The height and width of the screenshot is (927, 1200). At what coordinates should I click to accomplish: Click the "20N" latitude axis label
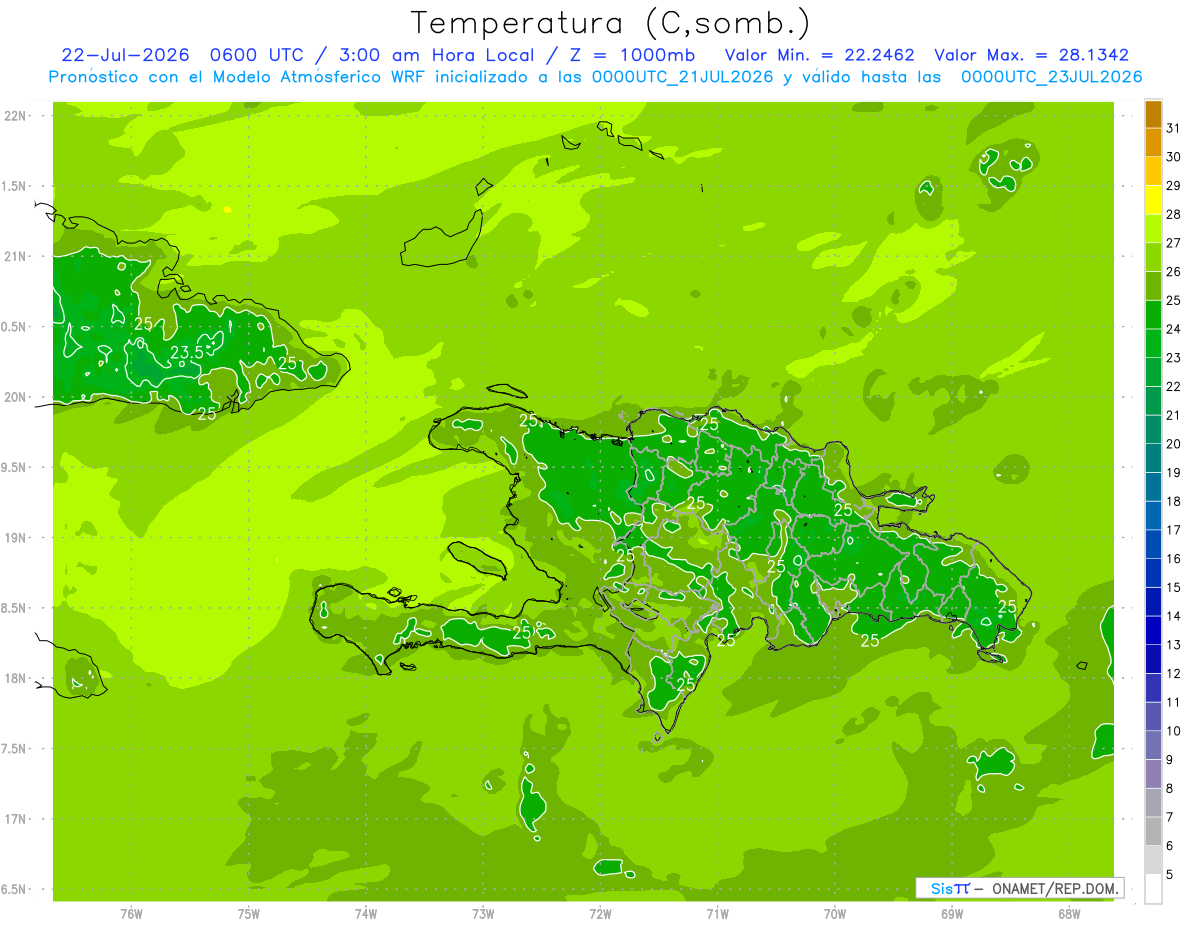coord(15,397)
